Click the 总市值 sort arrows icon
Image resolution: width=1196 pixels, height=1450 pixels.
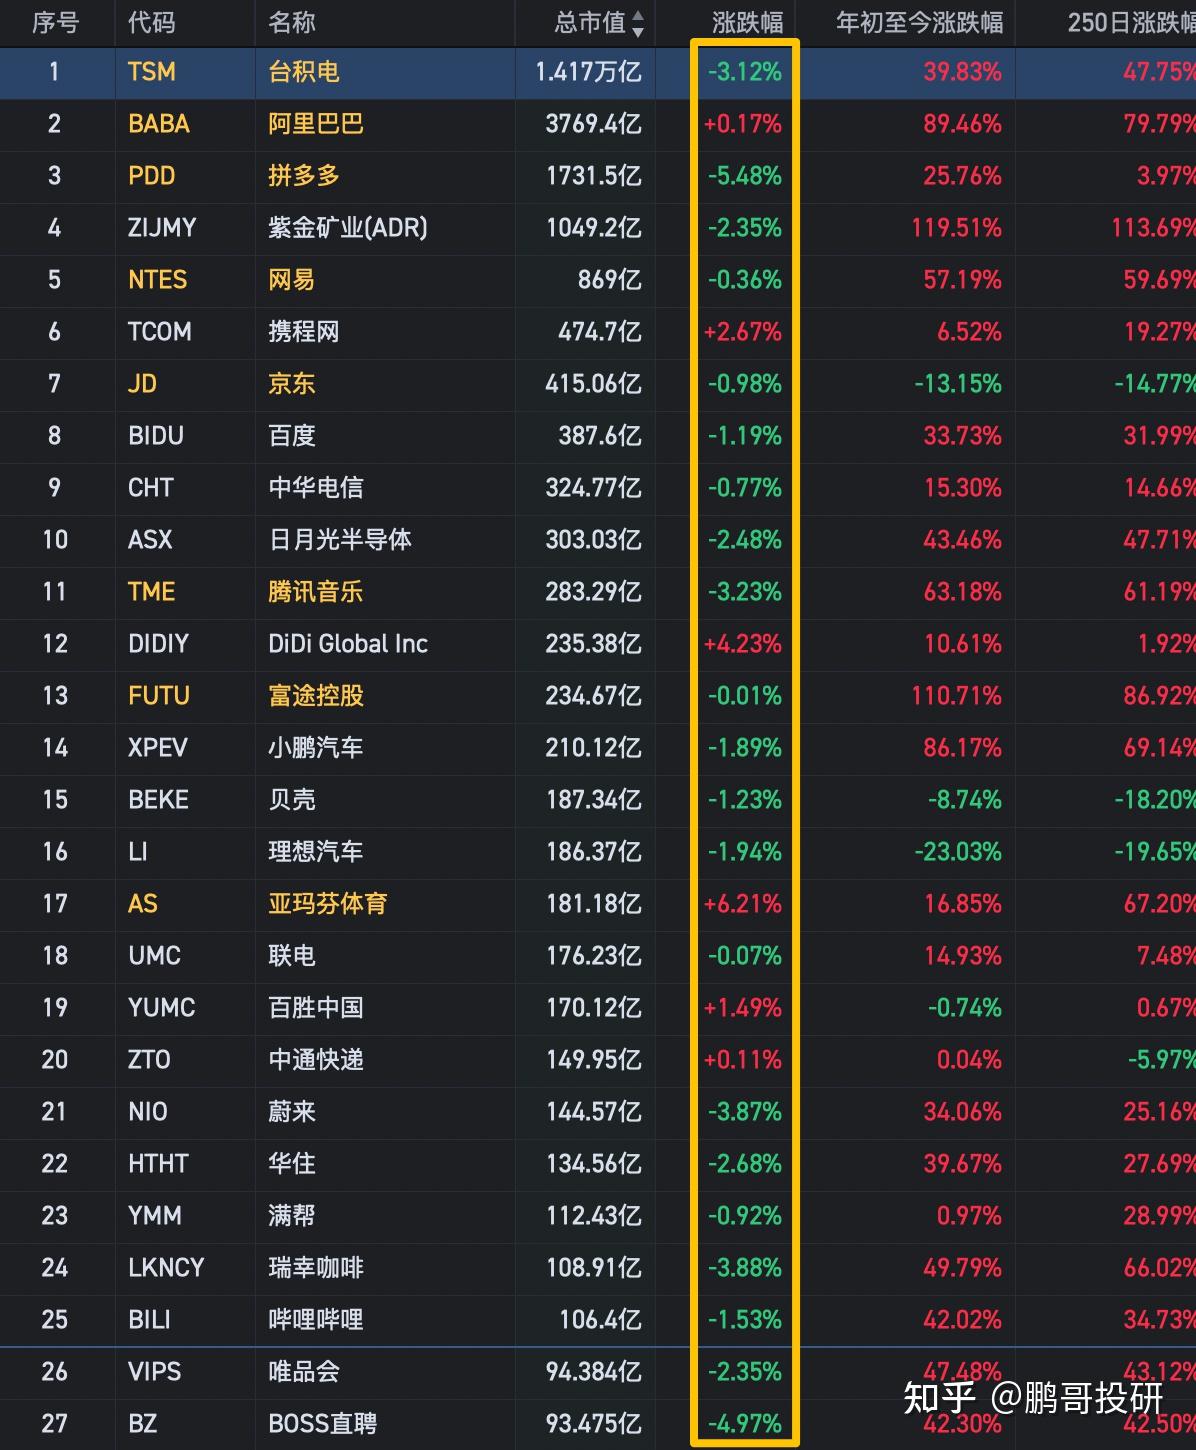[x=638, y=23]
